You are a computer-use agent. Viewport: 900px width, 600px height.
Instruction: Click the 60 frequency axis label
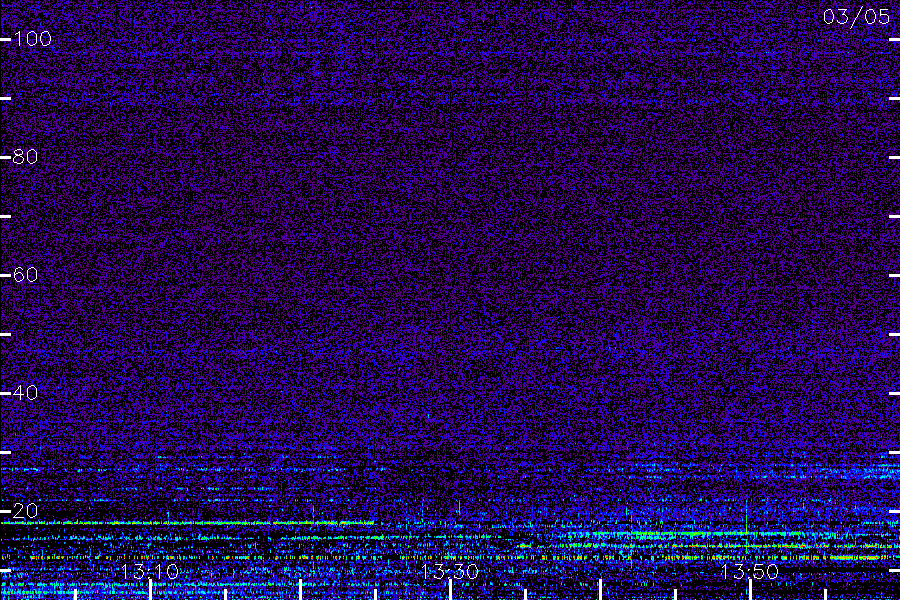point(25,275)
